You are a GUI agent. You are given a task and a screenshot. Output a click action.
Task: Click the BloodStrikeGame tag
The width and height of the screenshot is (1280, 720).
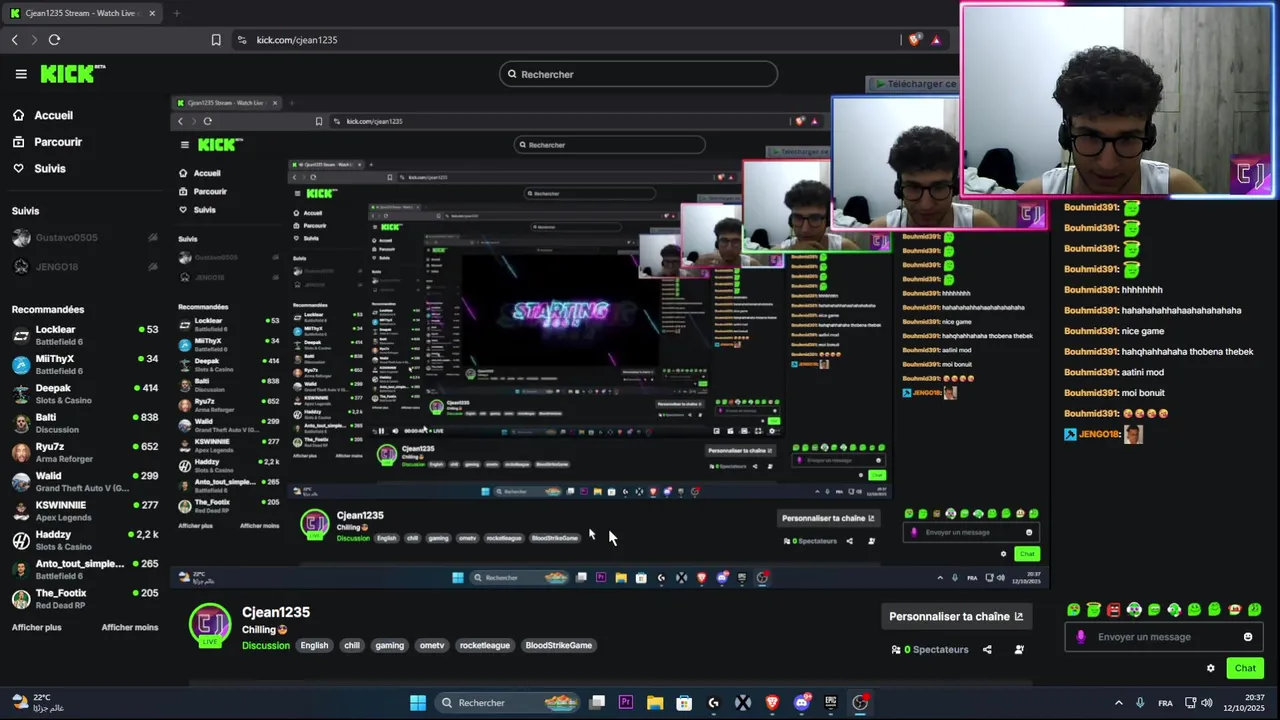click(559, 646)
